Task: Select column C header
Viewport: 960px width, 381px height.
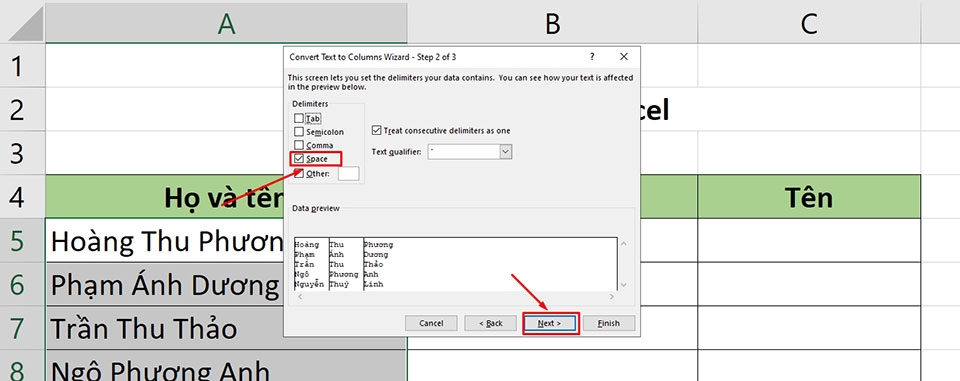Action: click(809, 24)
